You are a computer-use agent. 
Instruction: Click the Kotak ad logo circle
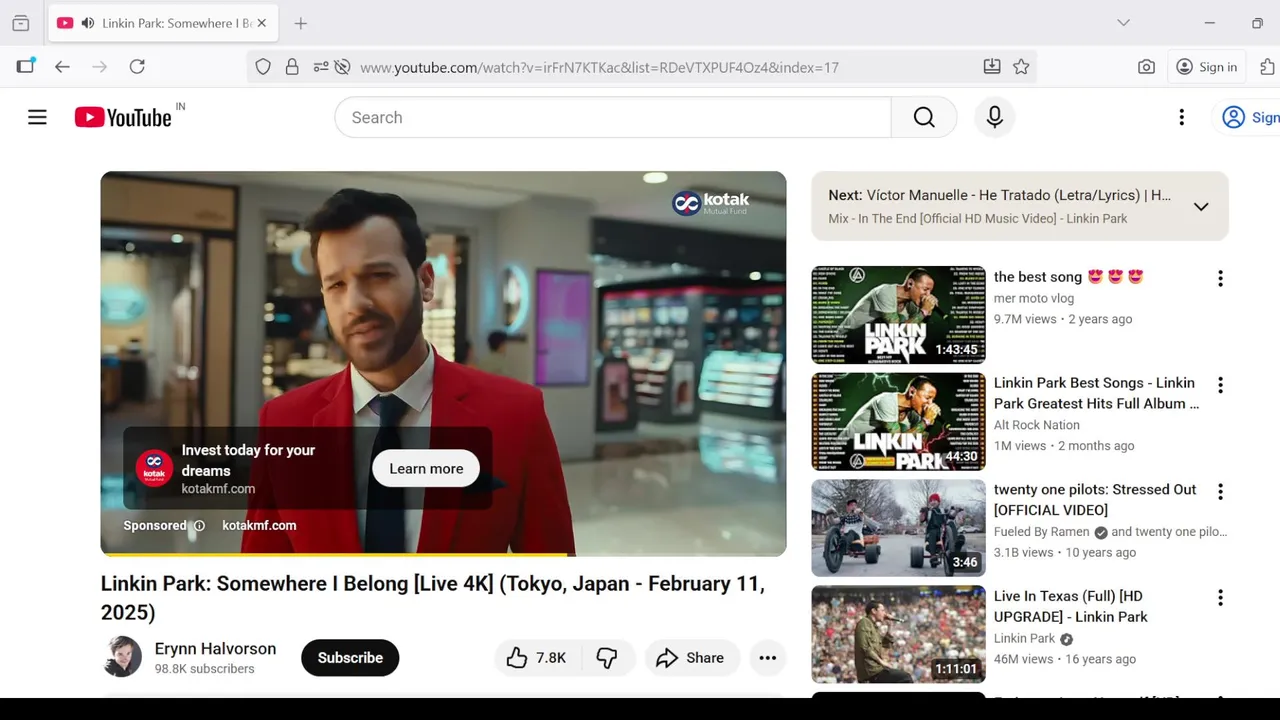(154, 468)
